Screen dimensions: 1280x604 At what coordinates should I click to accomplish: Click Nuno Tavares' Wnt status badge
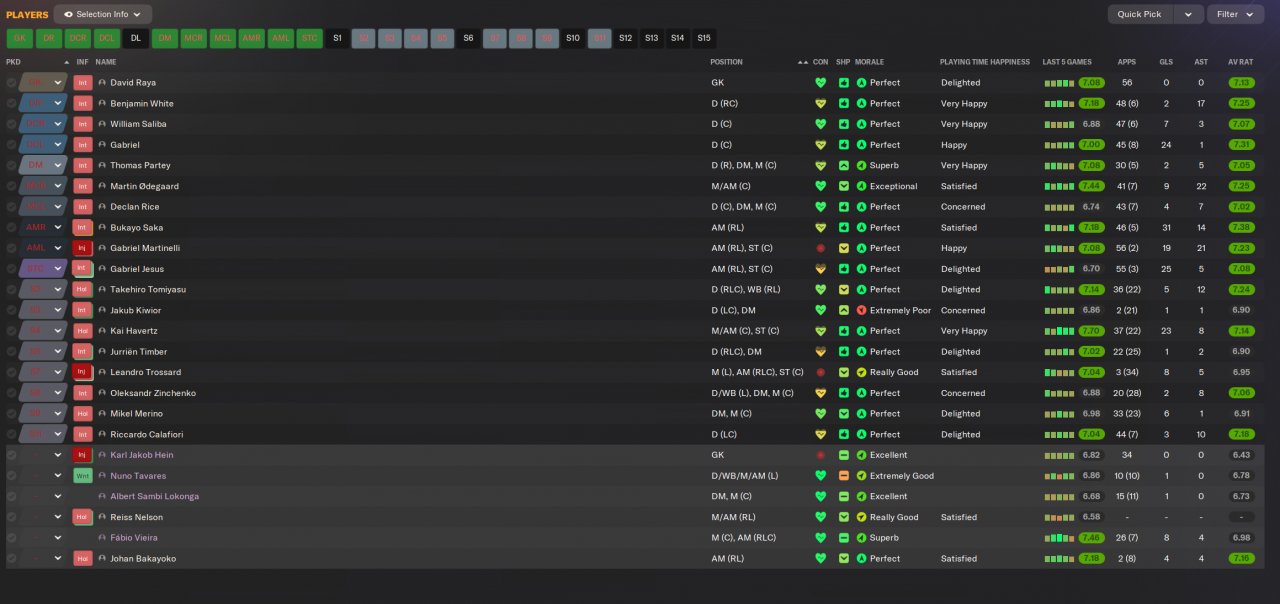tap(83, 476)
